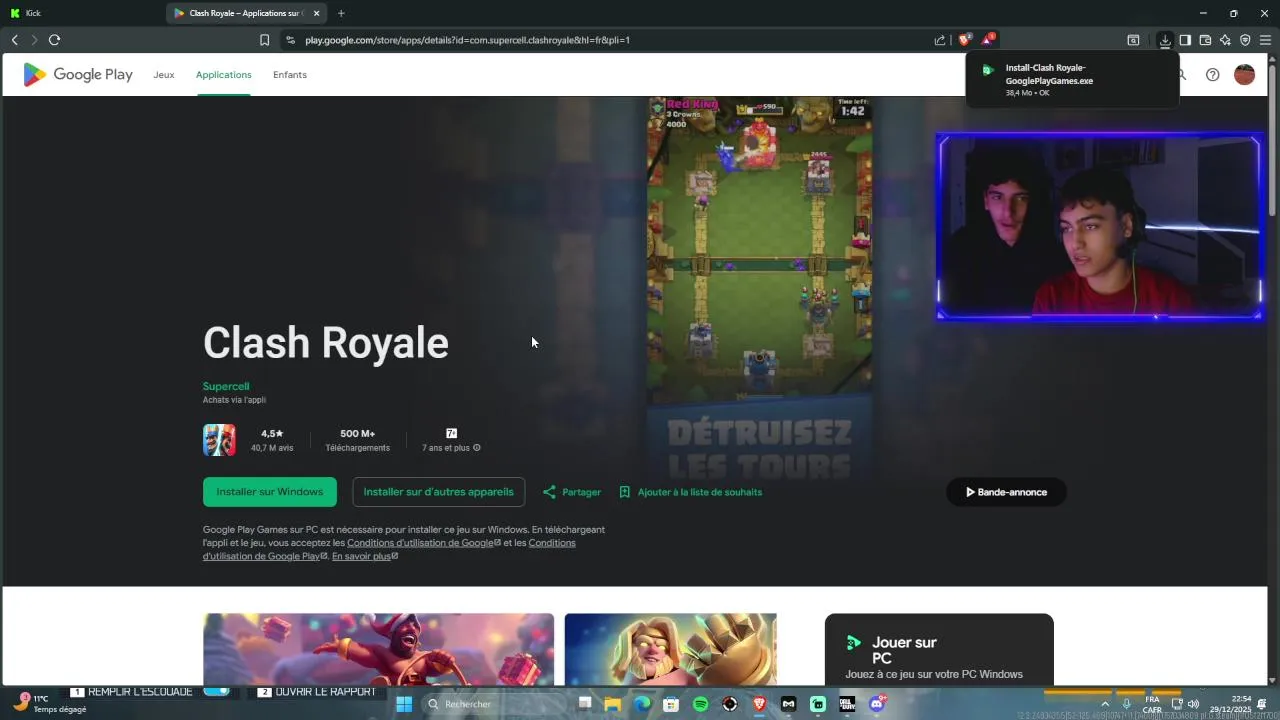The height and width of the screenshot is (720, 1280).
Task: Open Microsoft Edge from taskbar
Action: [642, 704]
